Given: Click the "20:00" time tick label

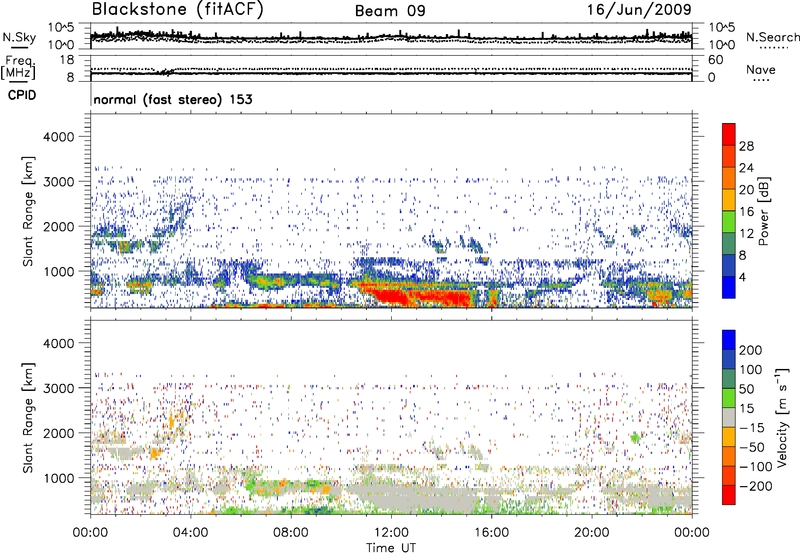Looking at the screenshot, I should pyautogui.click(x=591, y=533).
